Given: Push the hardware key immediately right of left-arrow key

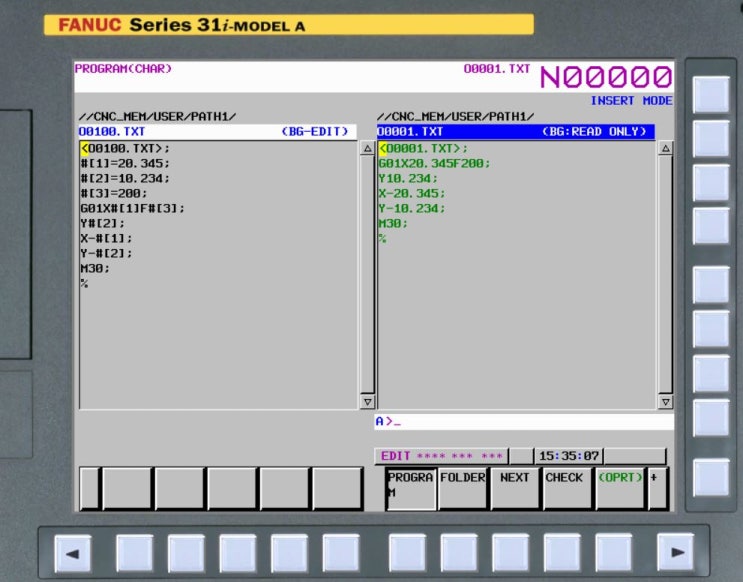Looking at the screenshot, I should (x=135, y=553).
